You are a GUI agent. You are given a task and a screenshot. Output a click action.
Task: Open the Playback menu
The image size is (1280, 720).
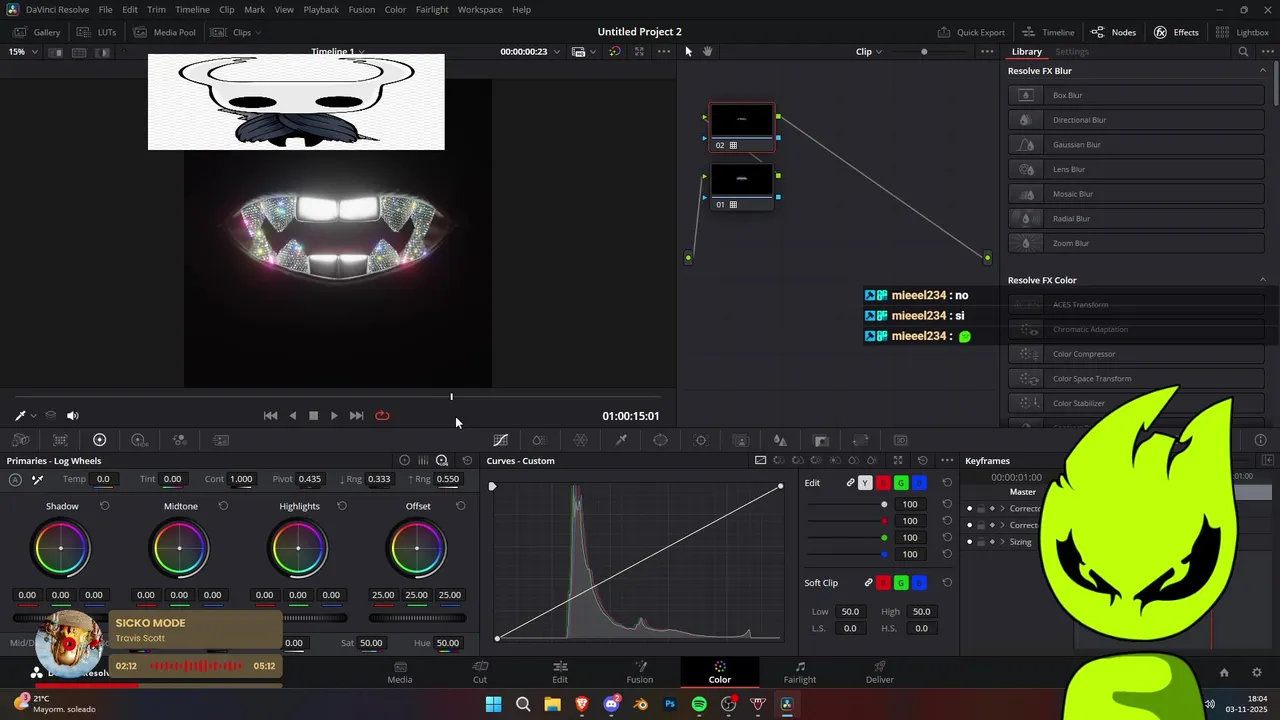[321, 10]
